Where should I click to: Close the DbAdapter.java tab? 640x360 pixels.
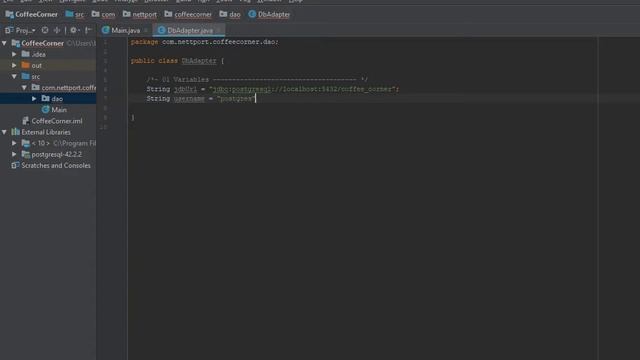pyautogui.click(x=218, y=30)
